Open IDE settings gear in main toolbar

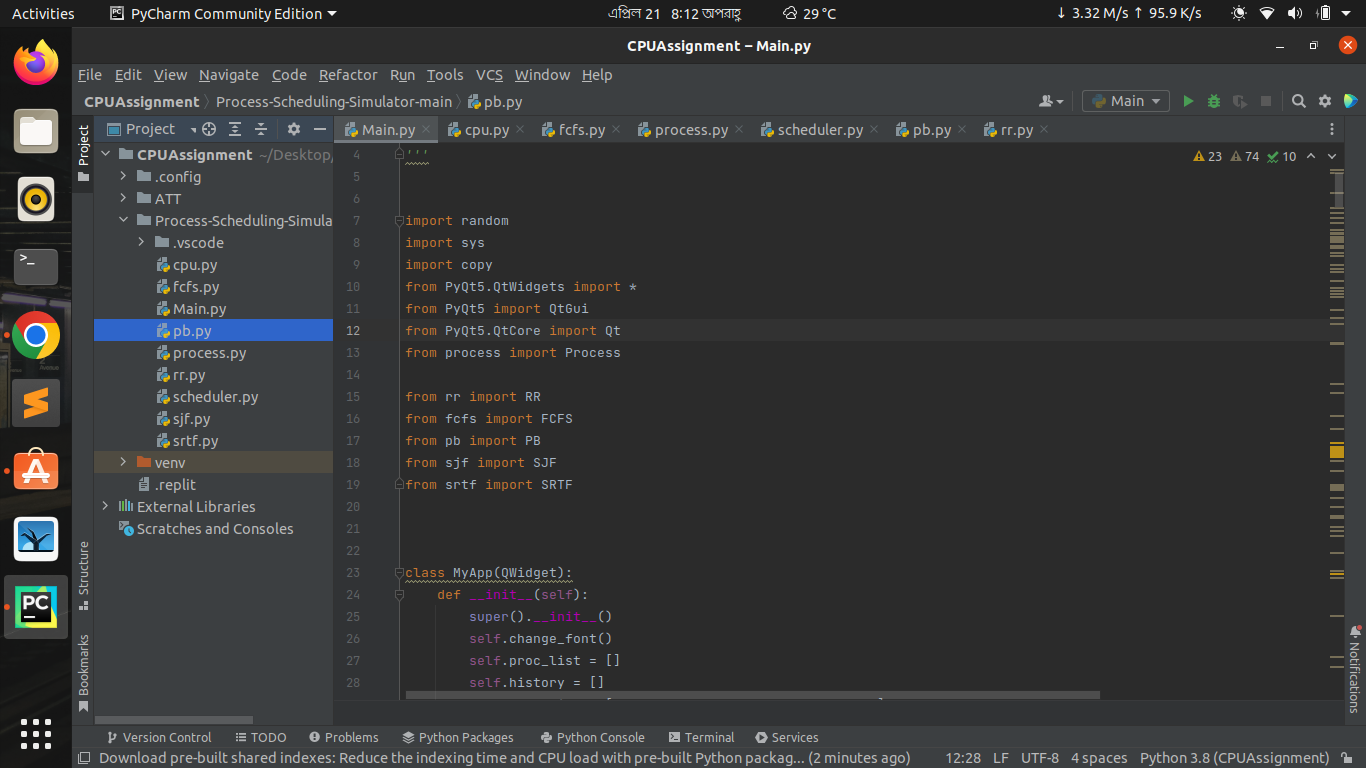1325,101
